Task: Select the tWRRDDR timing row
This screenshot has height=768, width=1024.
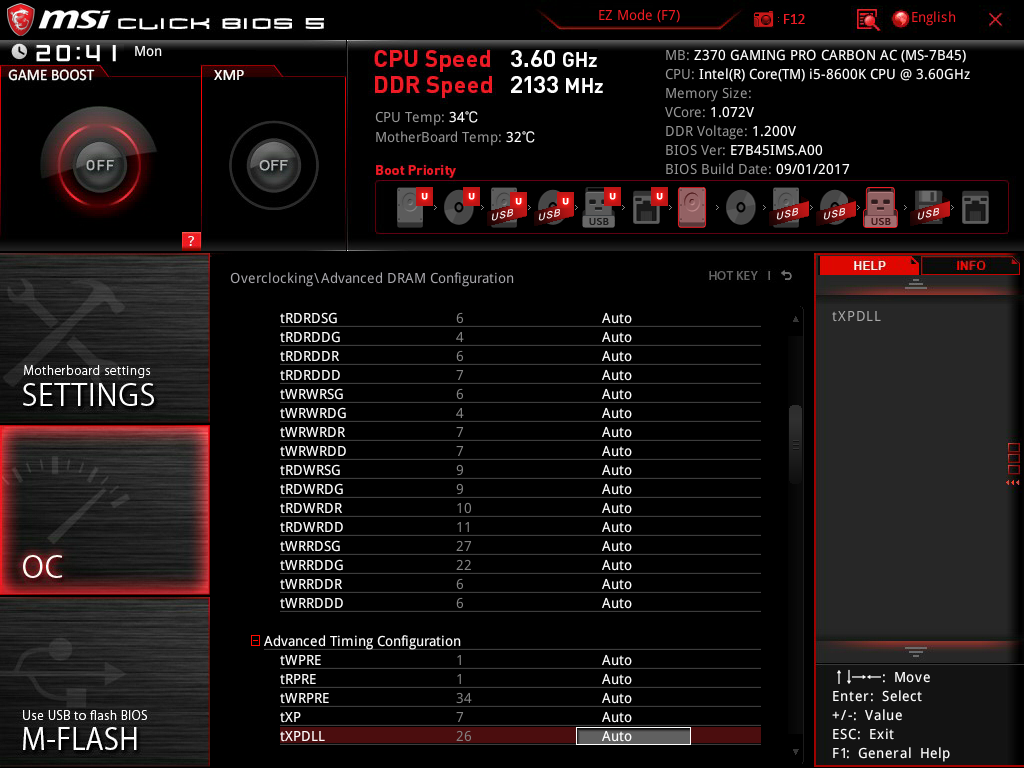Action: [520, 584]
